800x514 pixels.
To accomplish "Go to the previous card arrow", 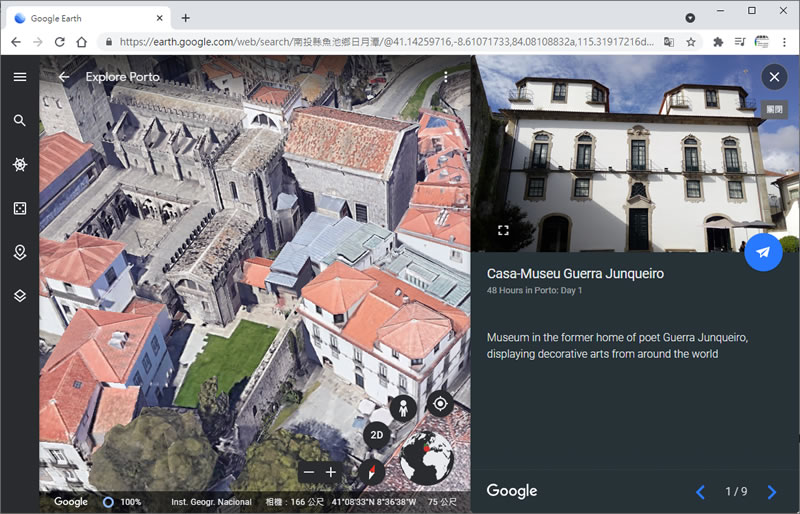I will [701, 492].
